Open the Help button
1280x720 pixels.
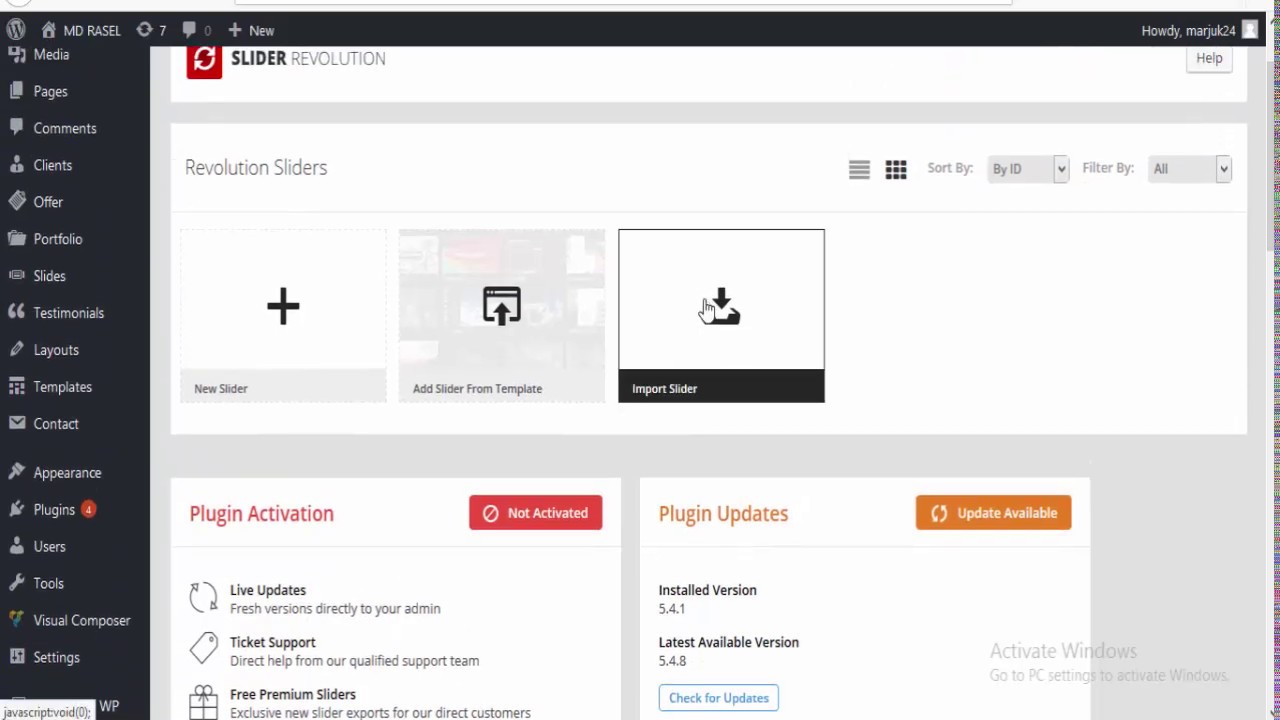(x=1209, y=58)
